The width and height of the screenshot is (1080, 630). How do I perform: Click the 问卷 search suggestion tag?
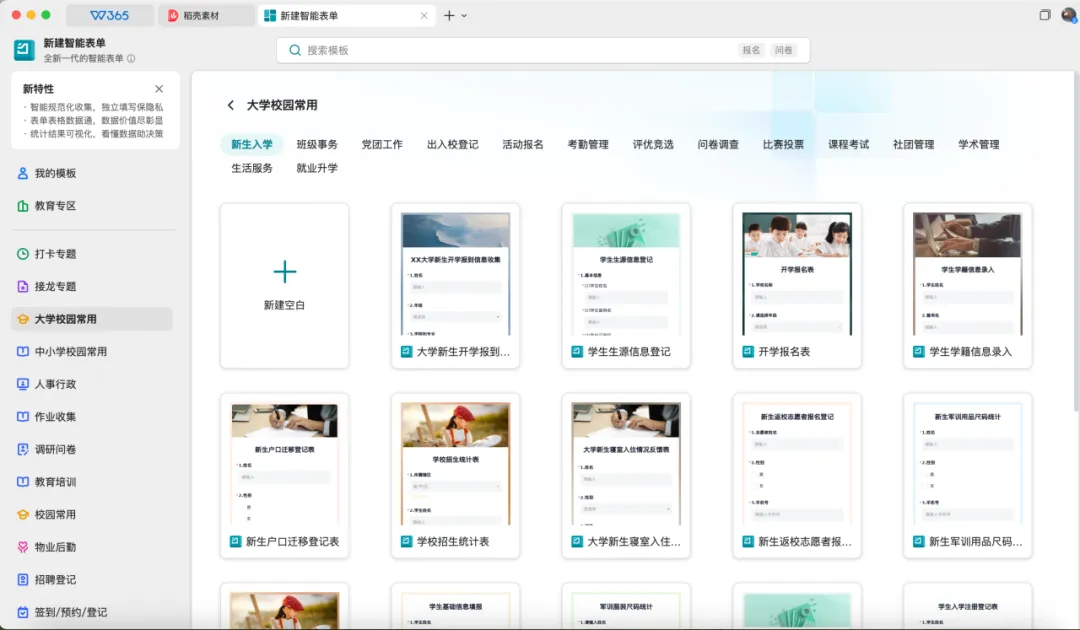(x=783, y=50)
